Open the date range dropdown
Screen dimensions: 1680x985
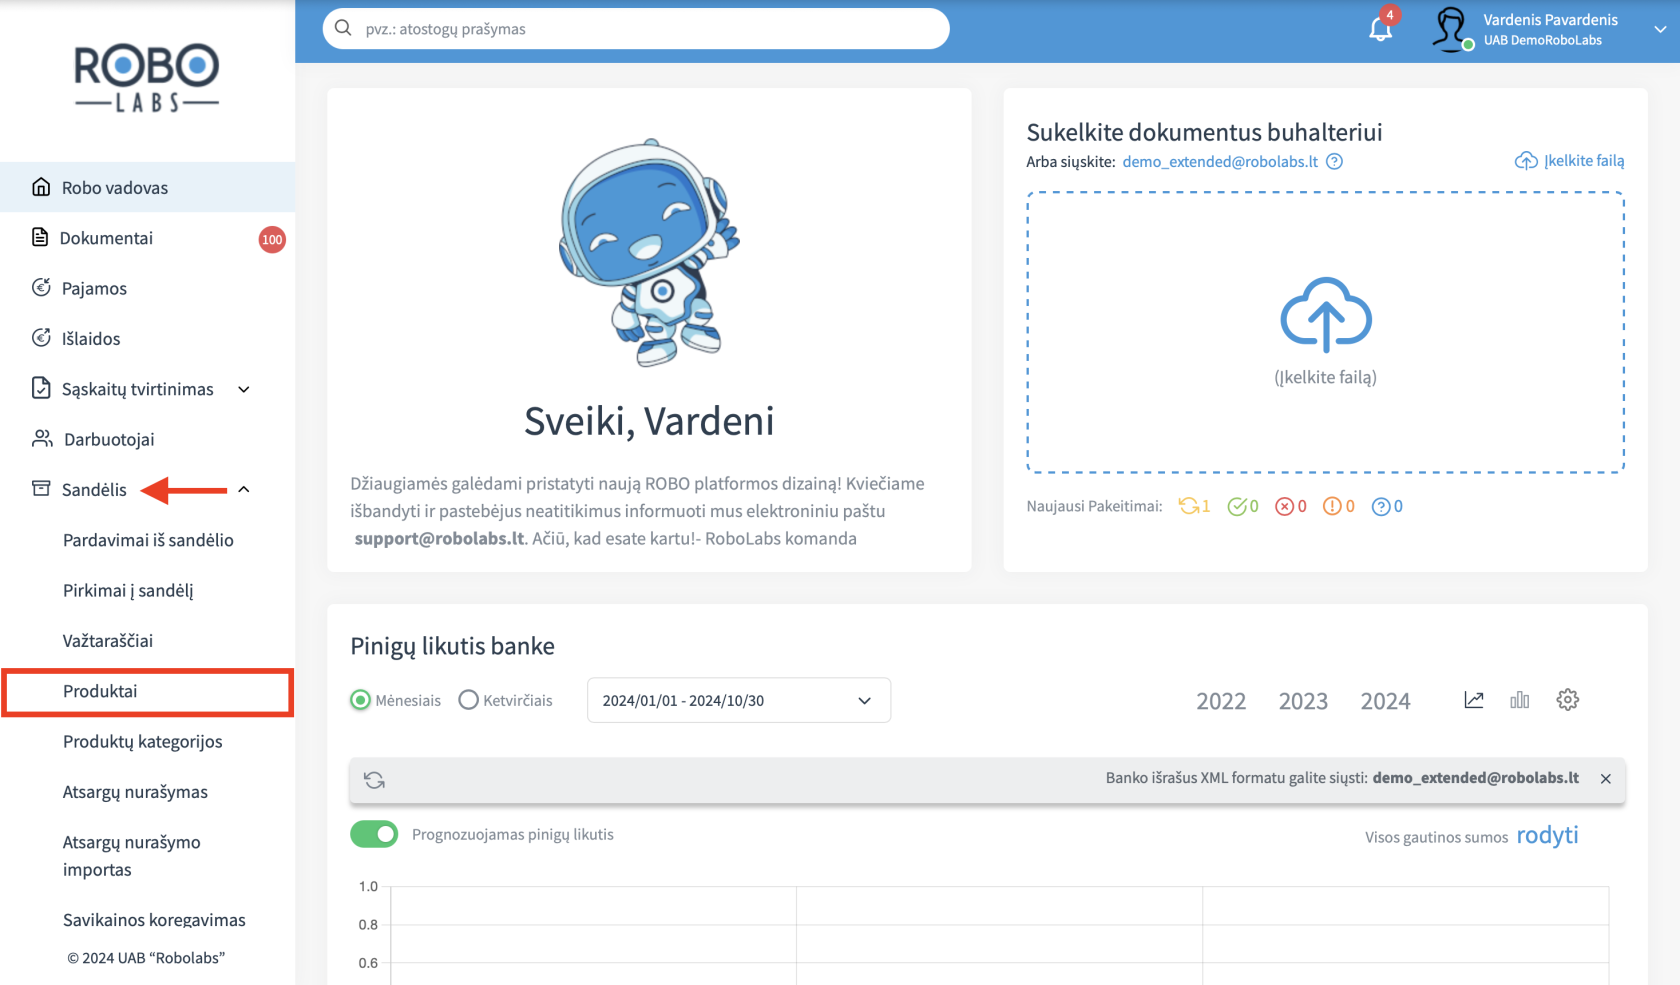click(x=739, y=700)
